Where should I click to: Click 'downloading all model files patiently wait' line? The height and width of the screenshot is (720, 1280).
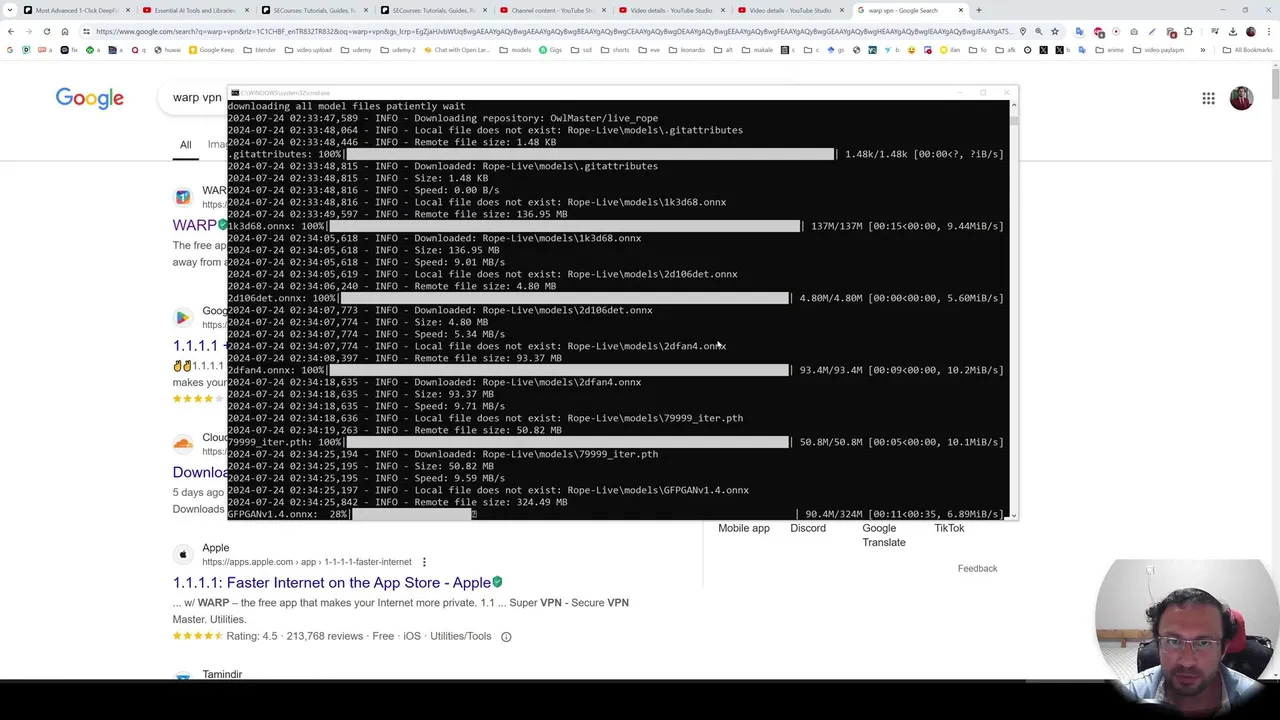click(346, 106)
